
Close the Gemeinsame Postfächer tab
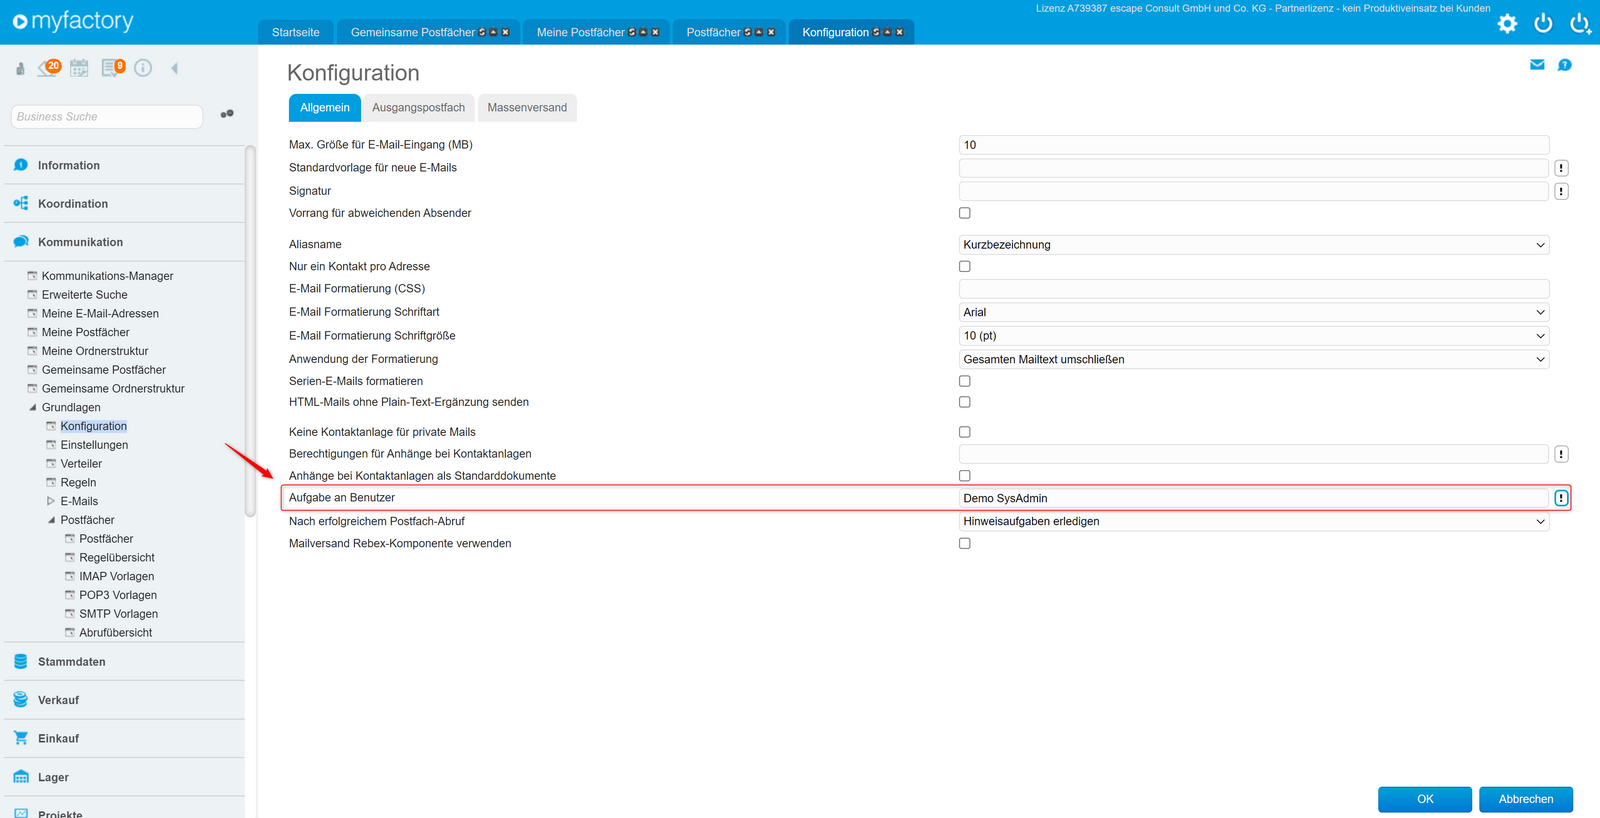(506, 32)
